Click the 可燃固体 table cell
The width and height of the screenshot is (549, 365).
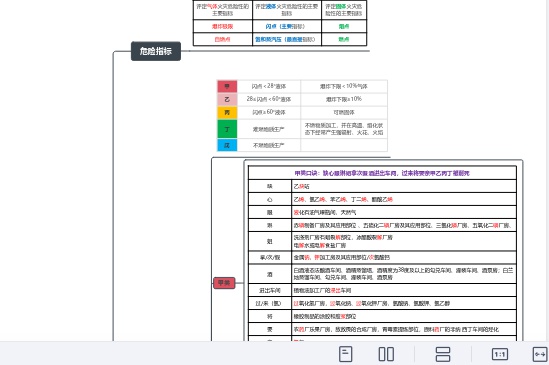tap(344, 113)
